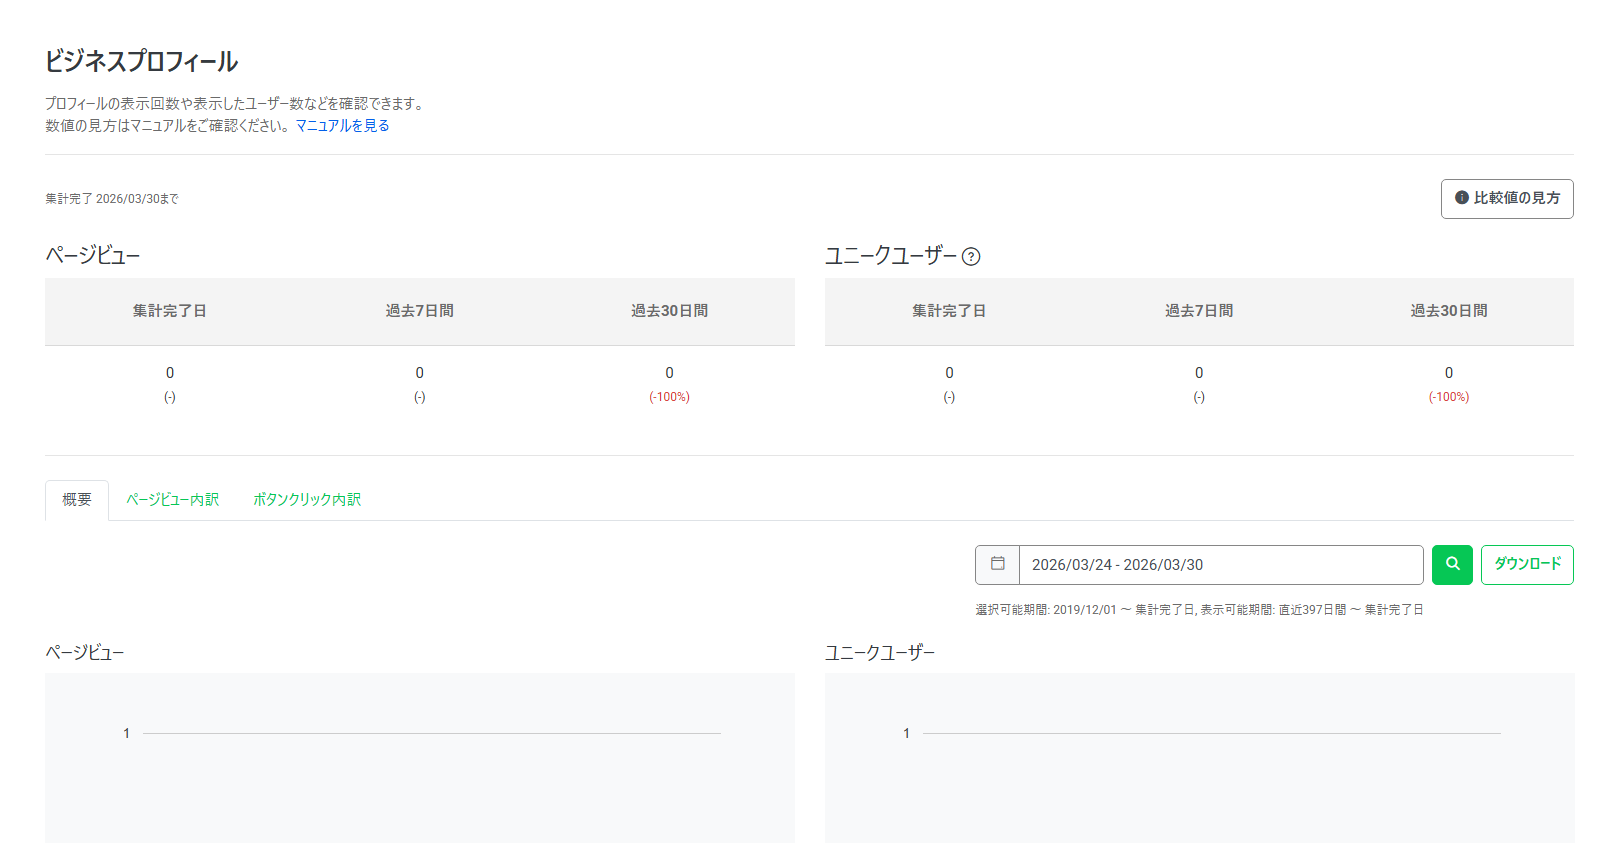
Task: Click 過去30日間 header in ページビュー table
Action: click(669, 311)
